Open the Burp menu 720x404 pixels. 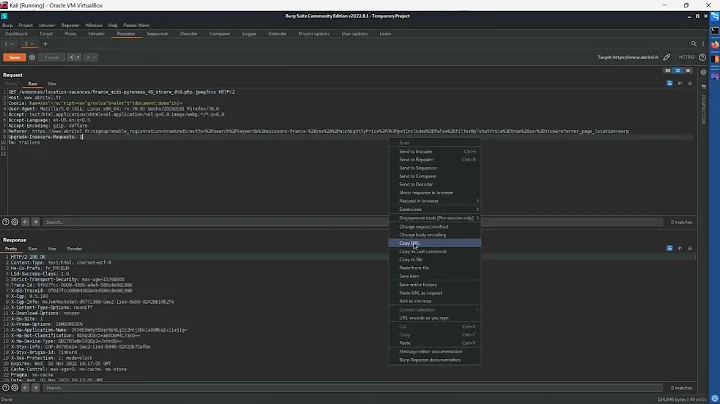[7, 25]
